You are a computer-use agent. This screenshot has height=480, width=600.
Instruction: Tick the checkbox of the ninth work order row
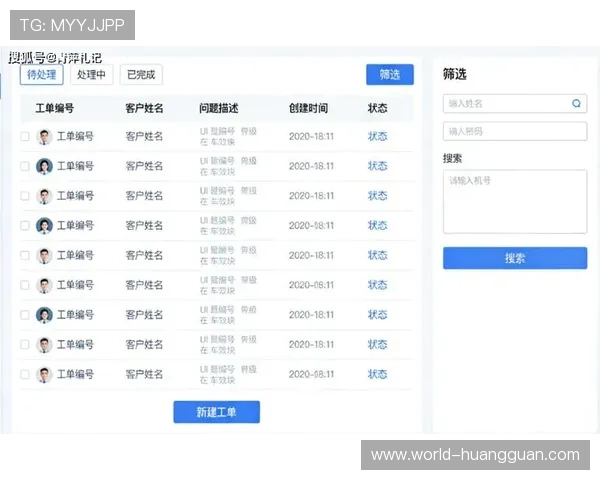pyautogui.click(x=25, y=374)
